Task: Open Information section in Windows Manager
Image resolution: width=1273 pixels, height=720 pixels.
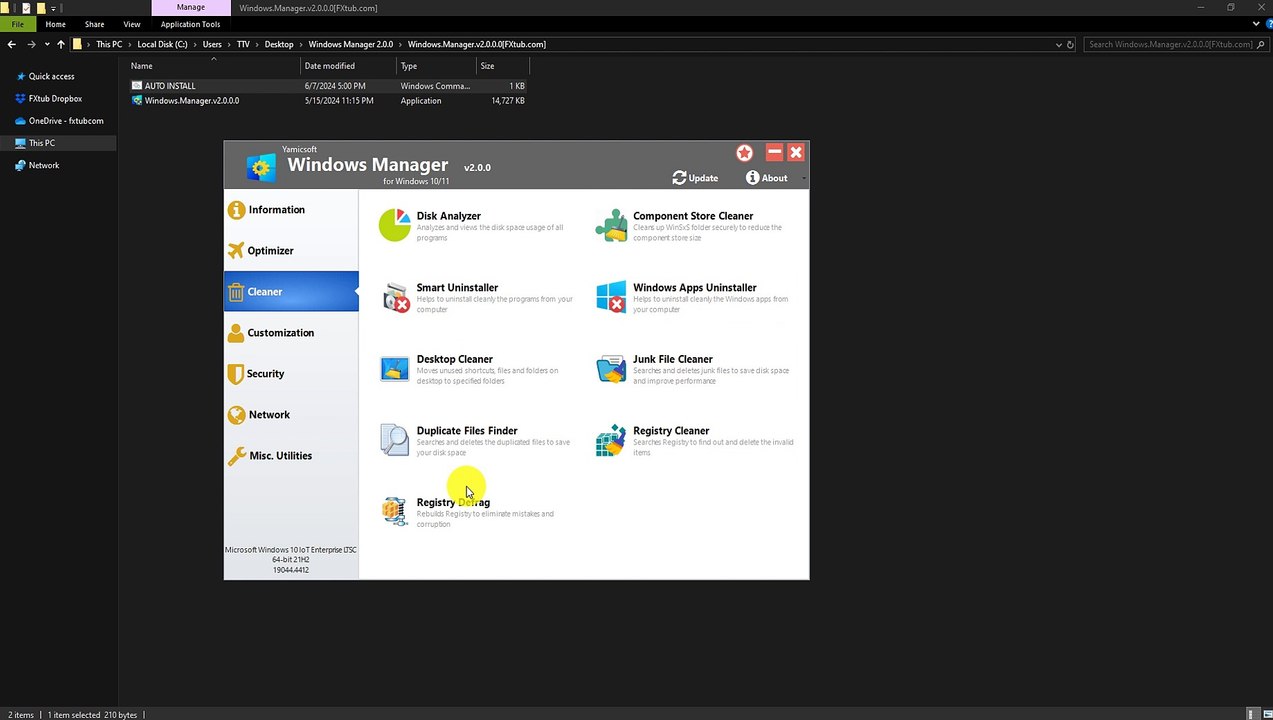Action: [291, 210]
